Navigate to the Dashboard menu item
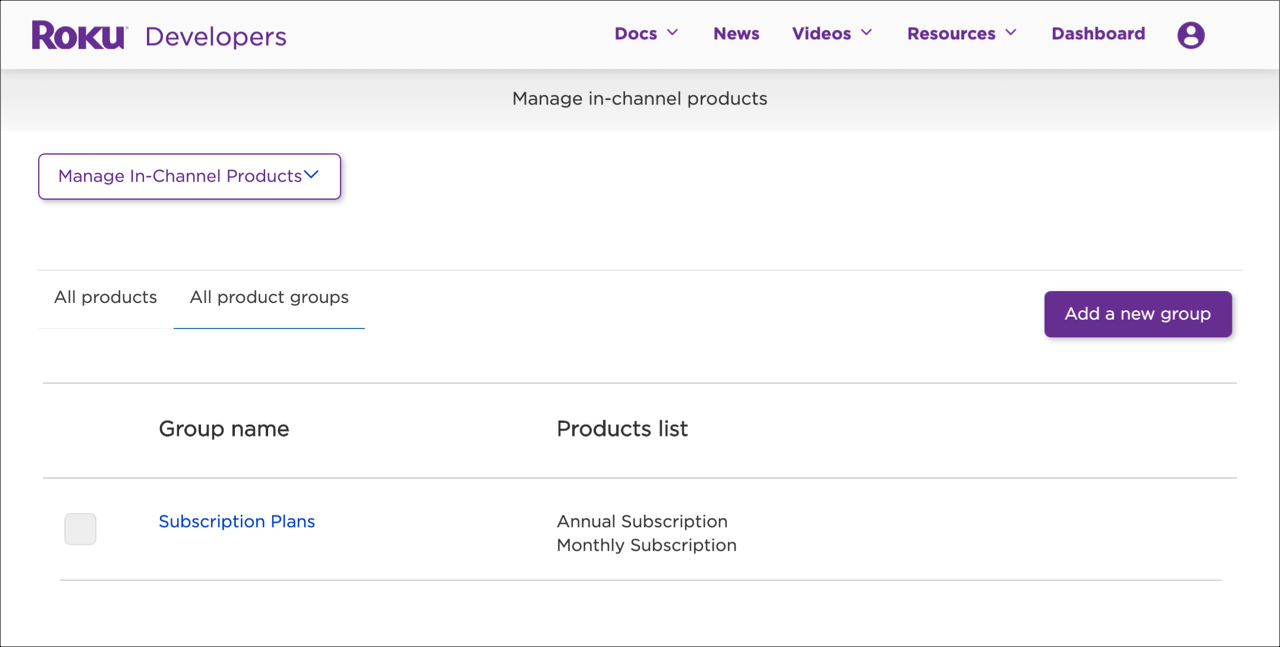The height and width of the screenshot is (647, 1280). tap(1098, 33)
